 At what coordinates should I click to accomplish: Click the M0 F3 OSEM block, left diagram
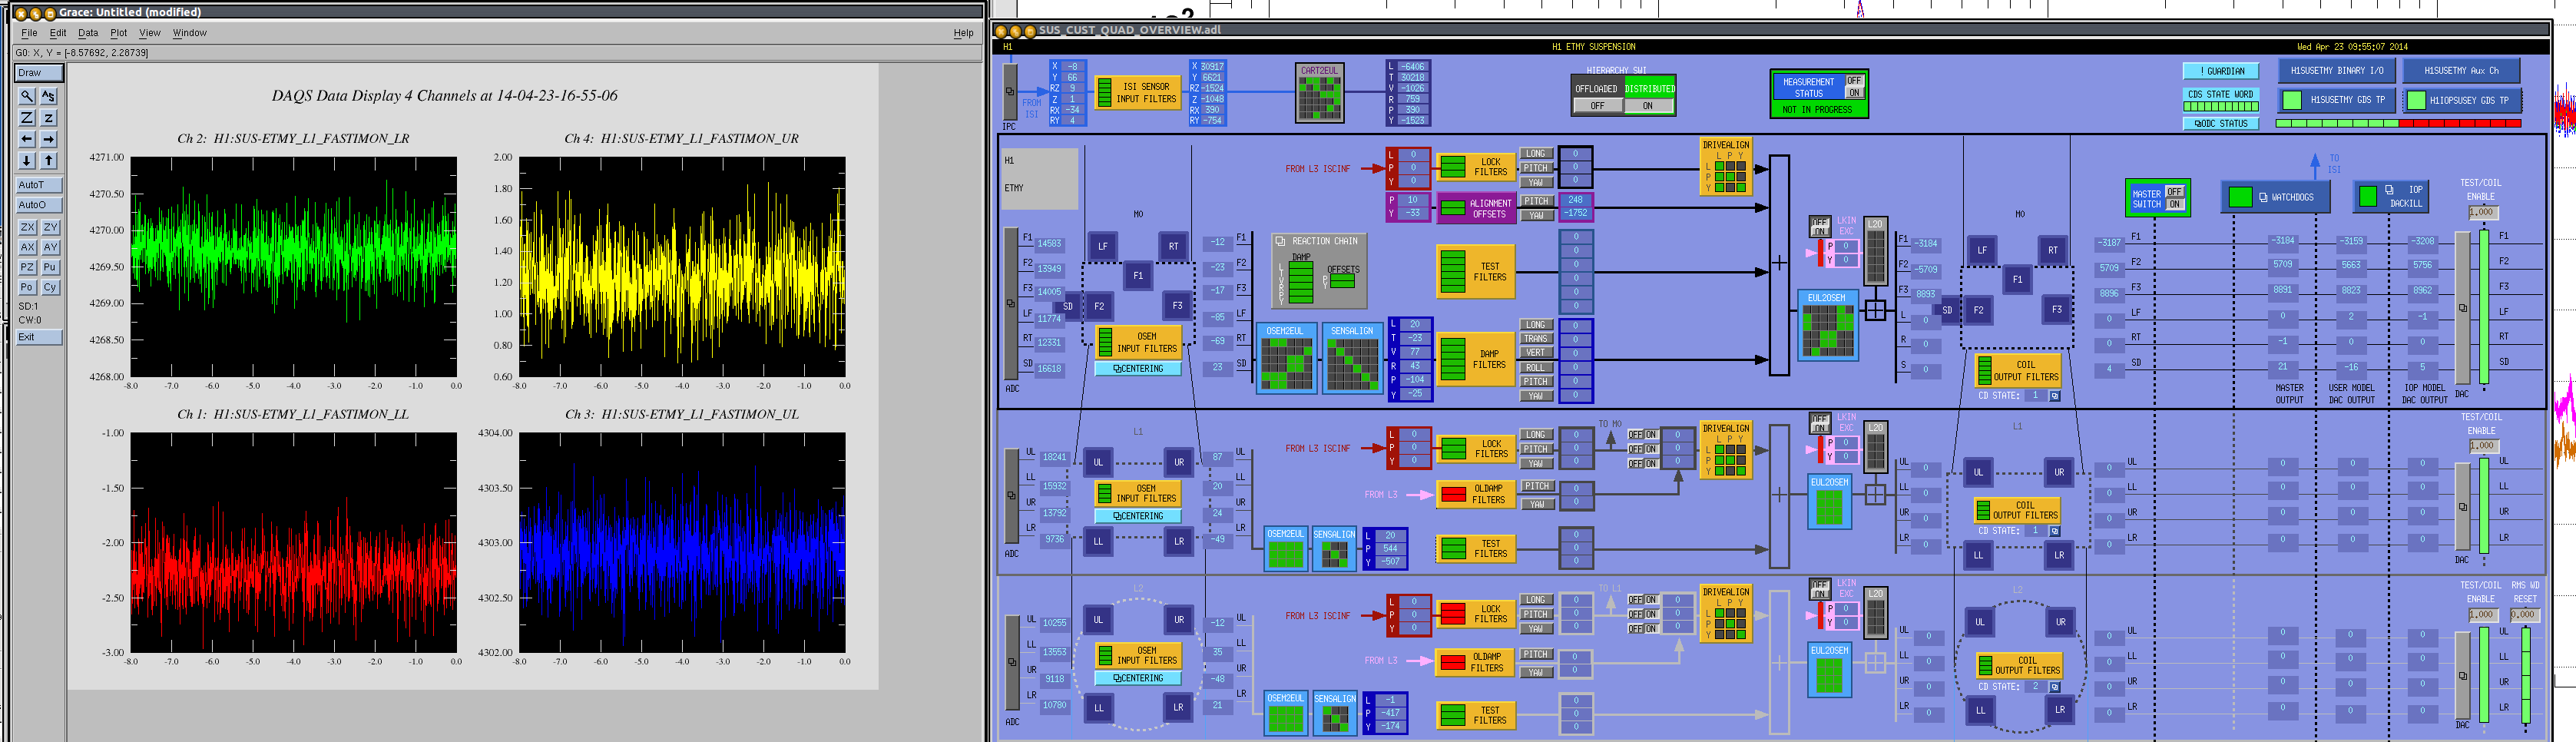[1177, 306]
